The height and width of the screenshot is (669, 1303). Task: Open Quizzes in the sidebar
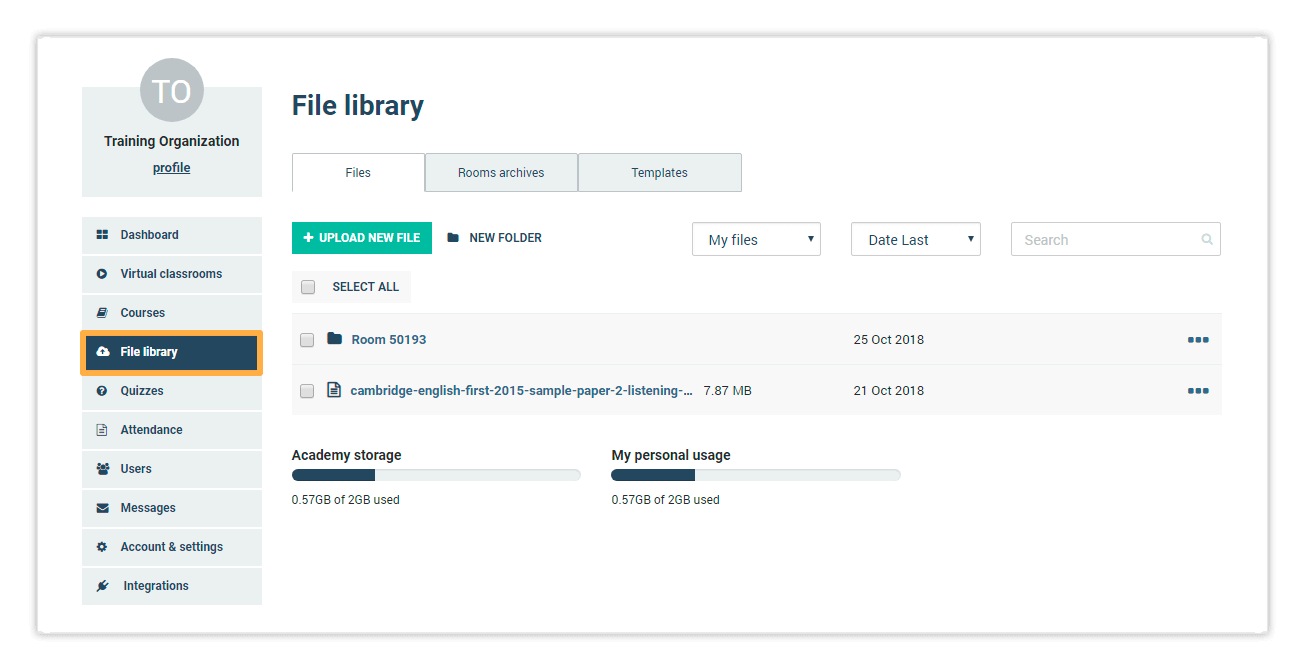pyautogui.click(x=172, y=391)
